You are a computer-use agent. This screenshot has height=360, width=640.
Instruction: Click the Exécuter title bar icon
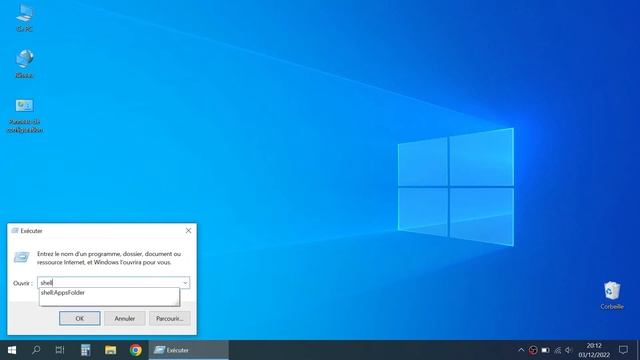click(x=15, y=231)
